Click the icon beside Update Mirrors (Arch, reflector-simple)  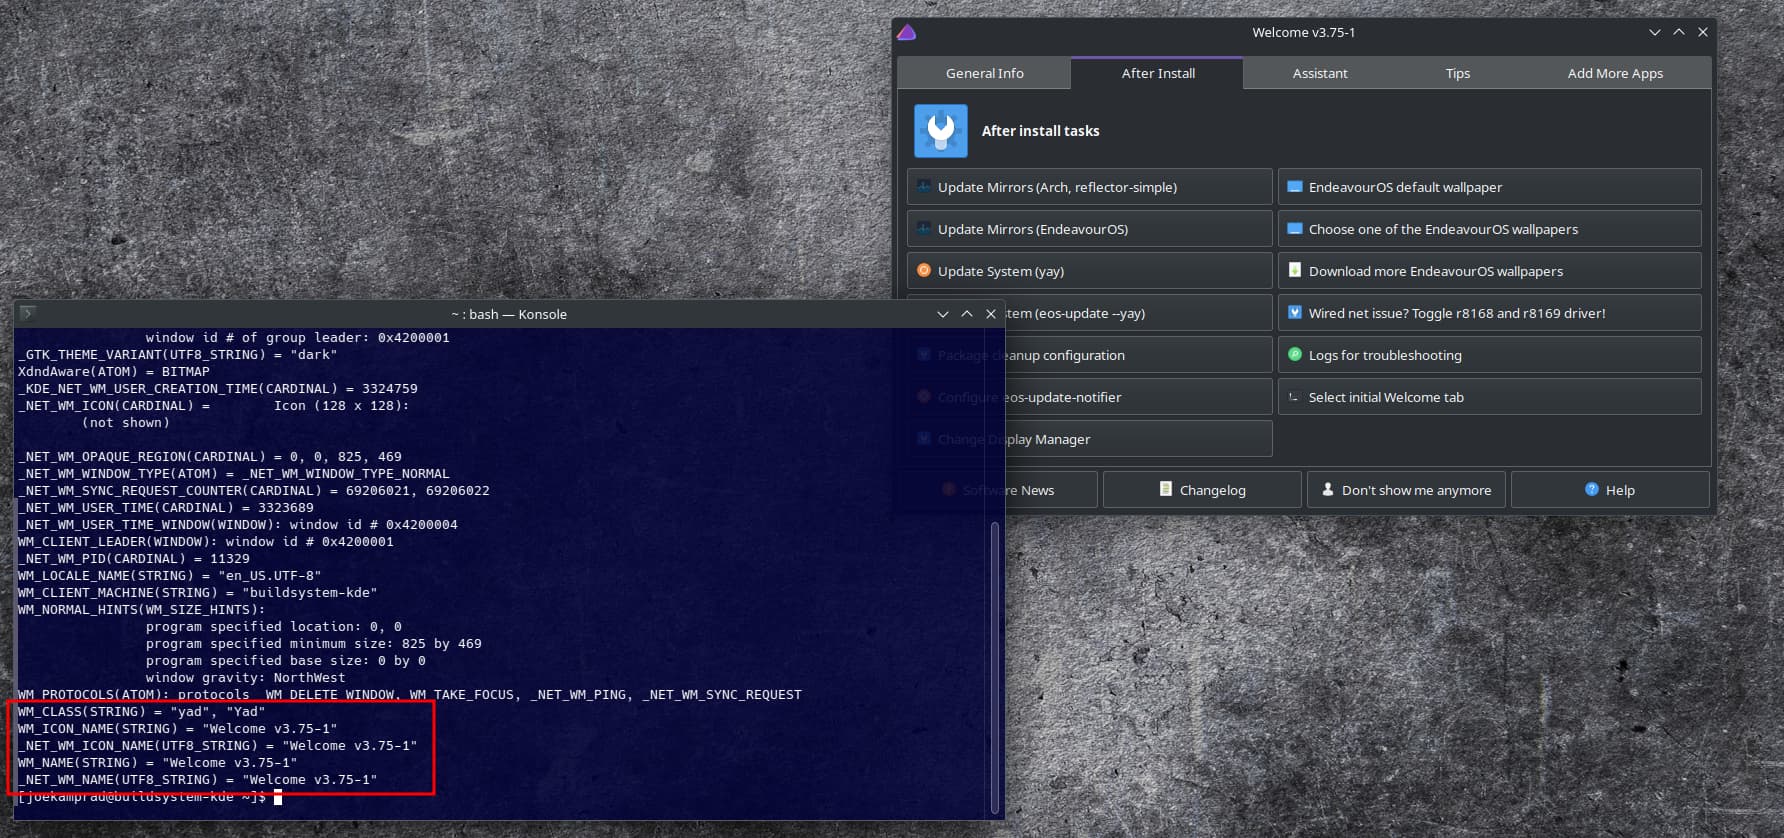click(924, 187)
